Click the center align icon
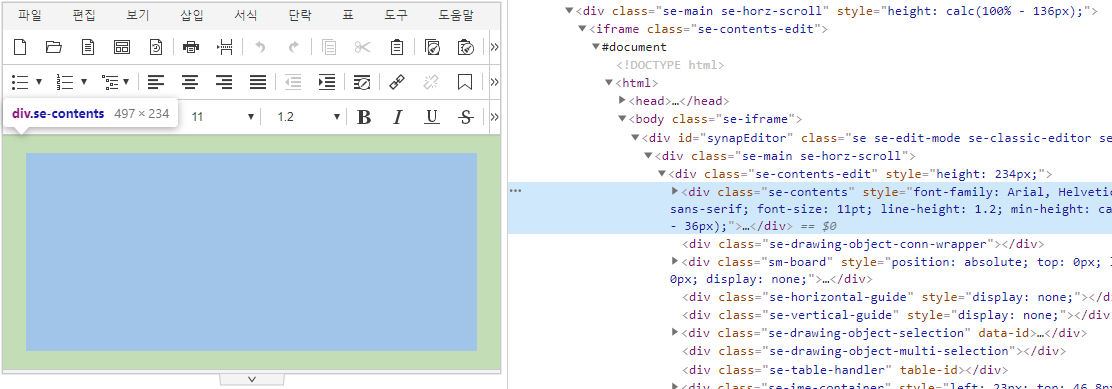The width and height of the screenshot is (1112, 389). (x=190, y=82)
